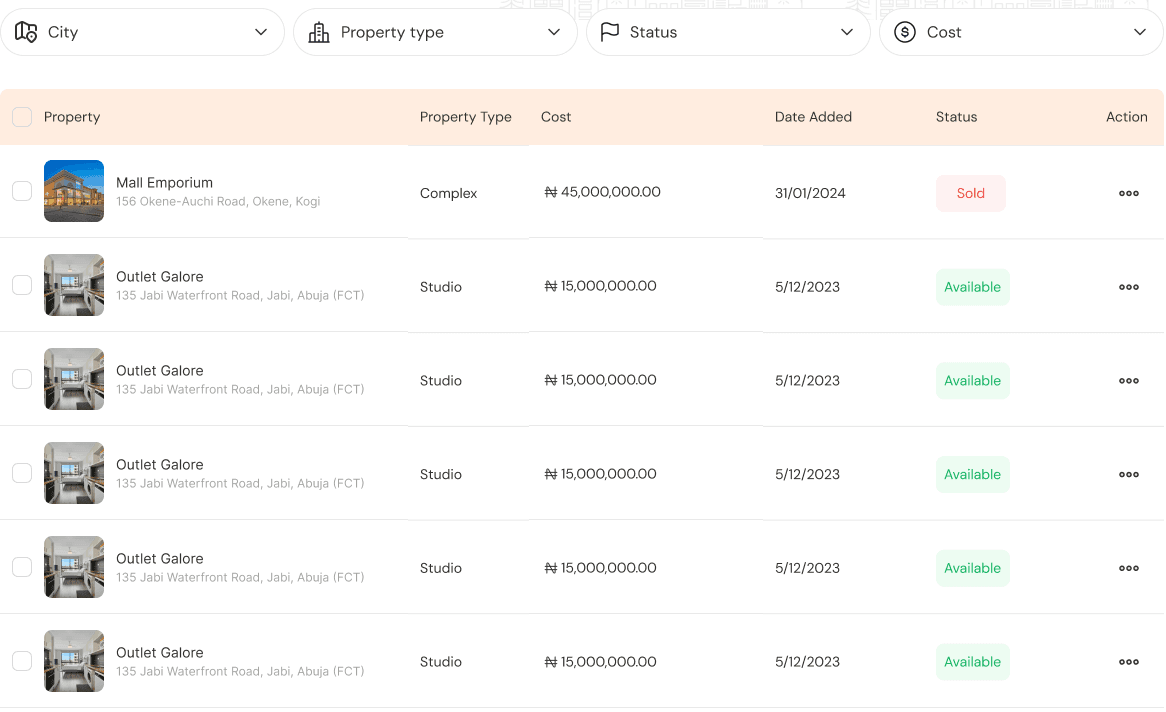Open the three-dot menu for first Outlet Galore row
The width and height of the screenshot is (1166, 712).
coord(1129,287)
